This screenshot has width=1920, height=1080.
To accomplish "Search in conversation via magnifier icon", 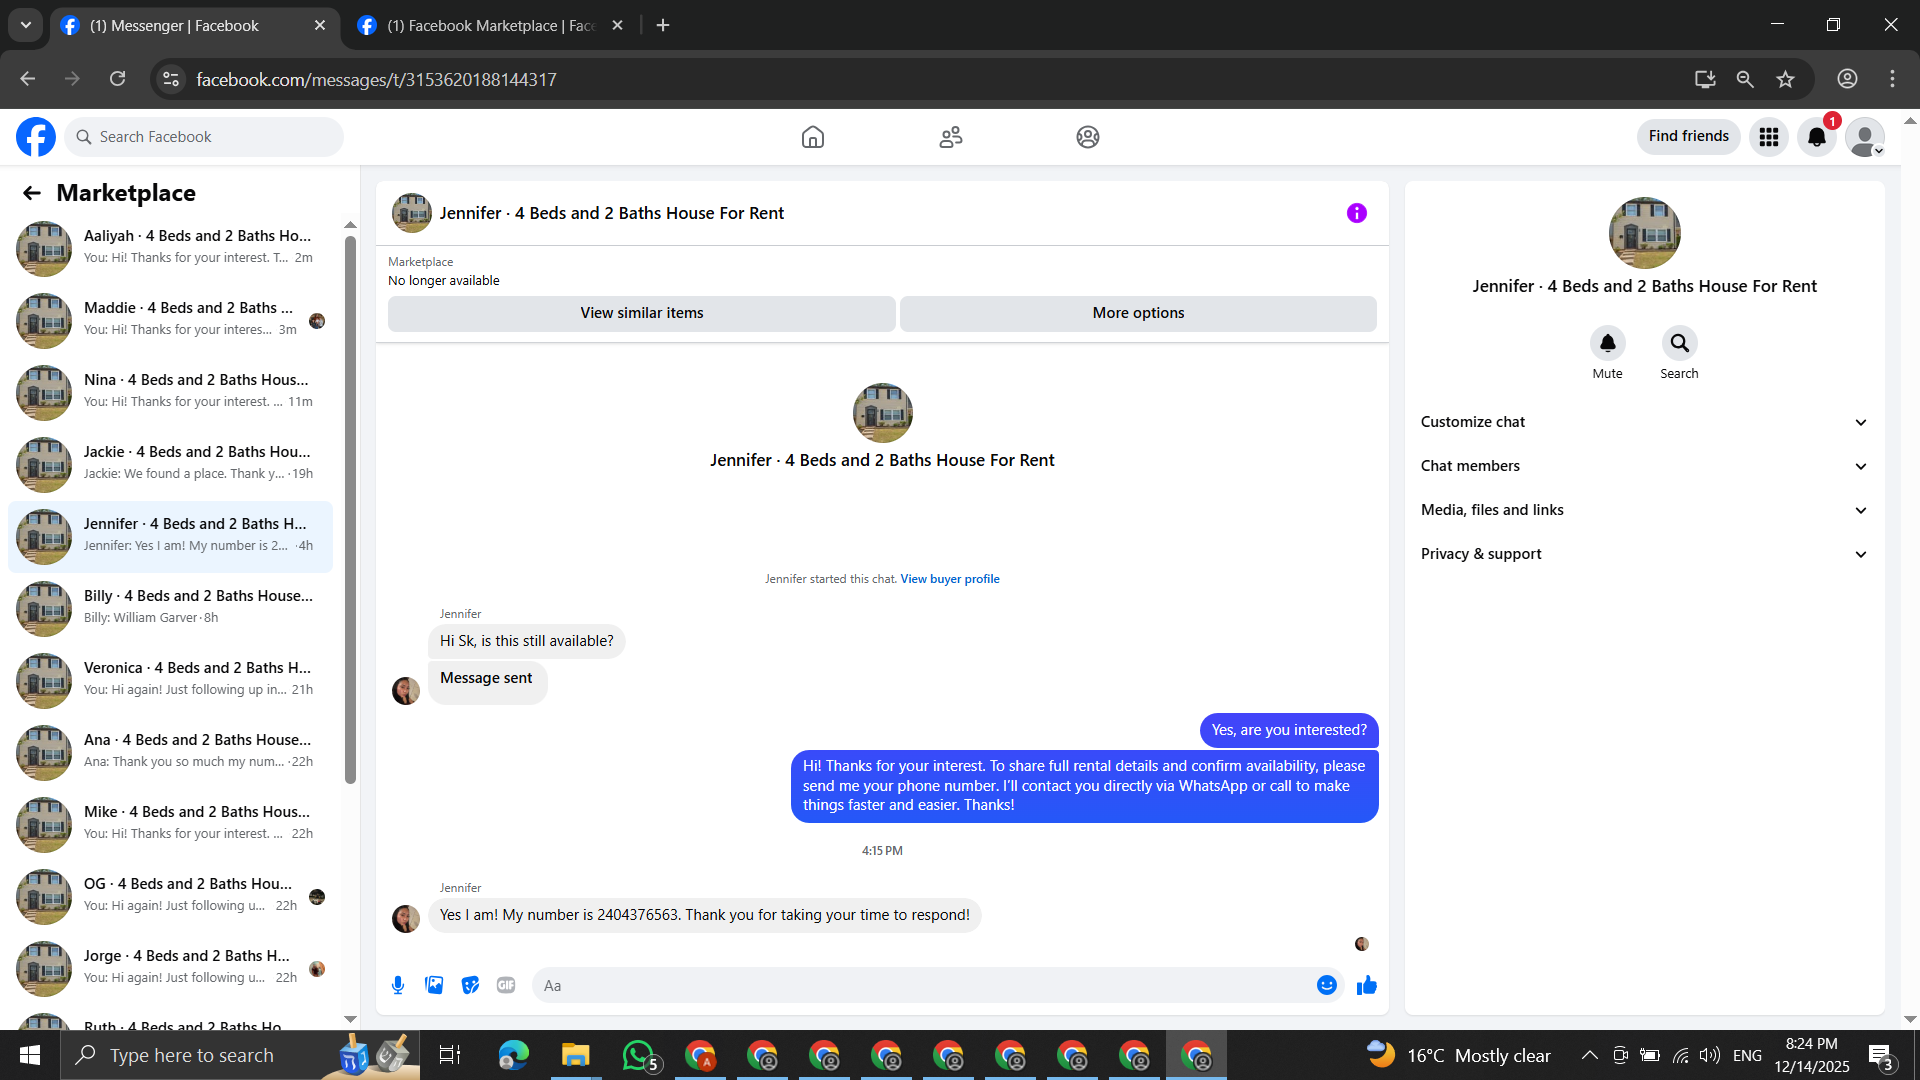I will click(1679, 343).
